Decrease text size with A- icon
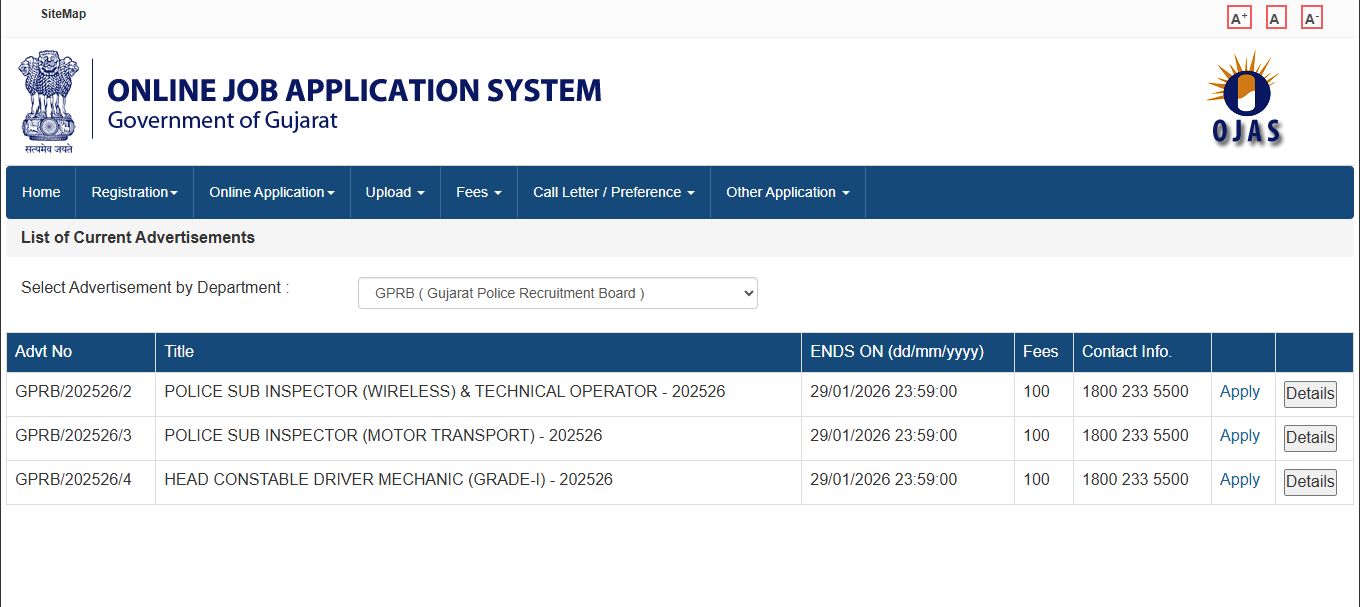The width and height of the screenshot is (1360, 607). [x=1311, y=17]
